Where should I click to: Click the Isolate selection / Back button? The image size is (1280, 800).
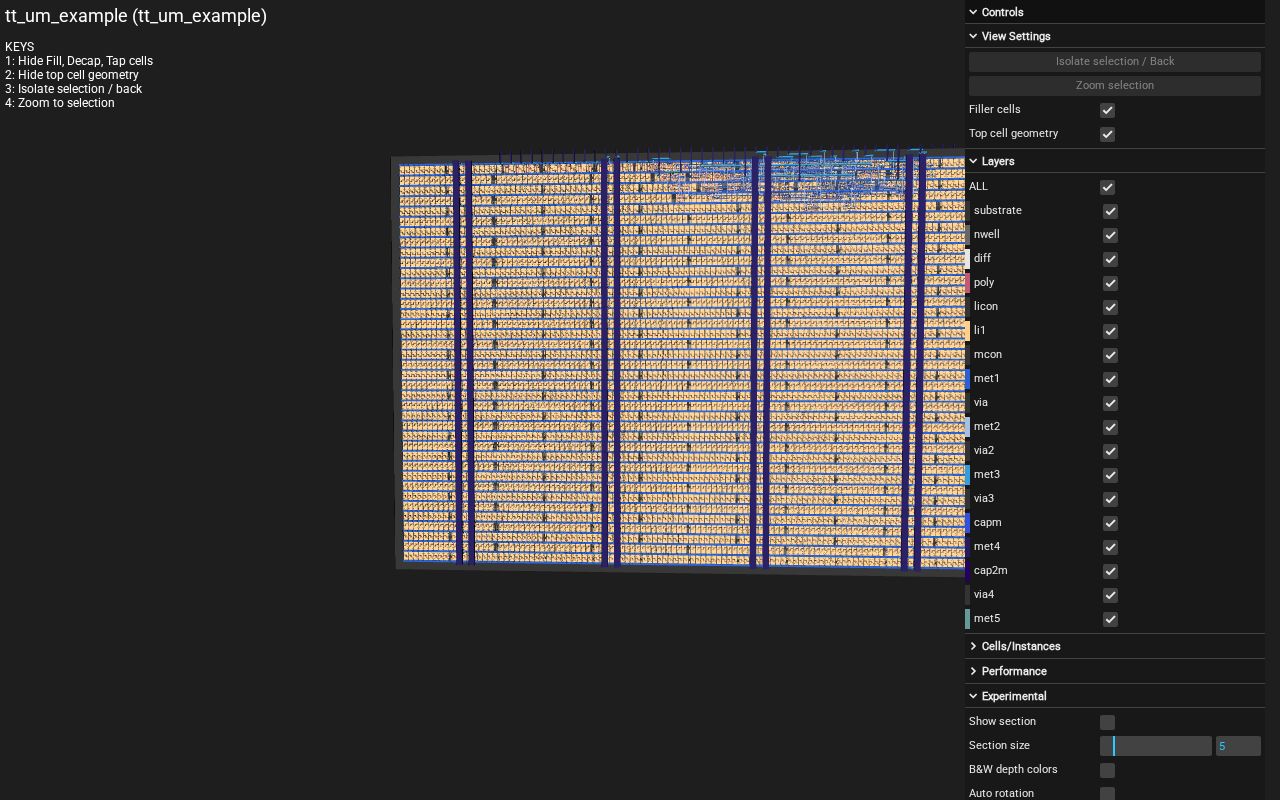coord(1115,61)
